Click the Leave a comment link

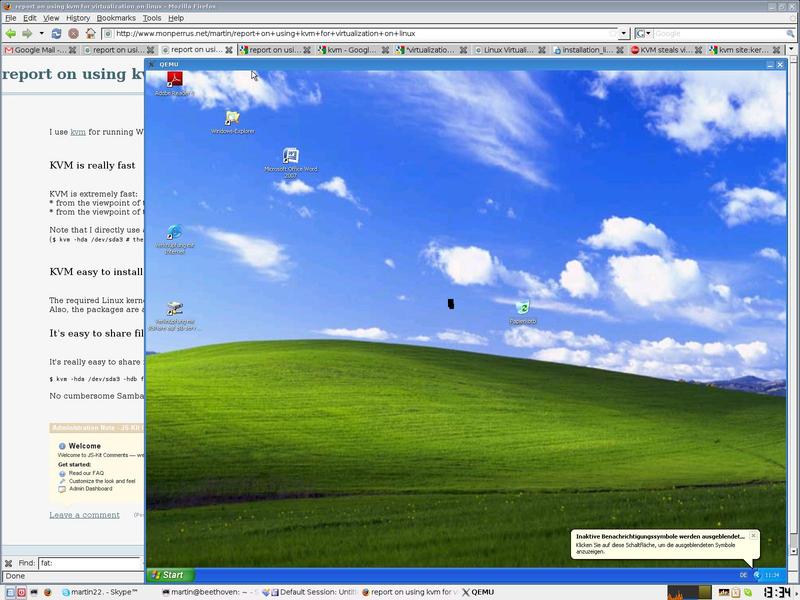point(84,515)
